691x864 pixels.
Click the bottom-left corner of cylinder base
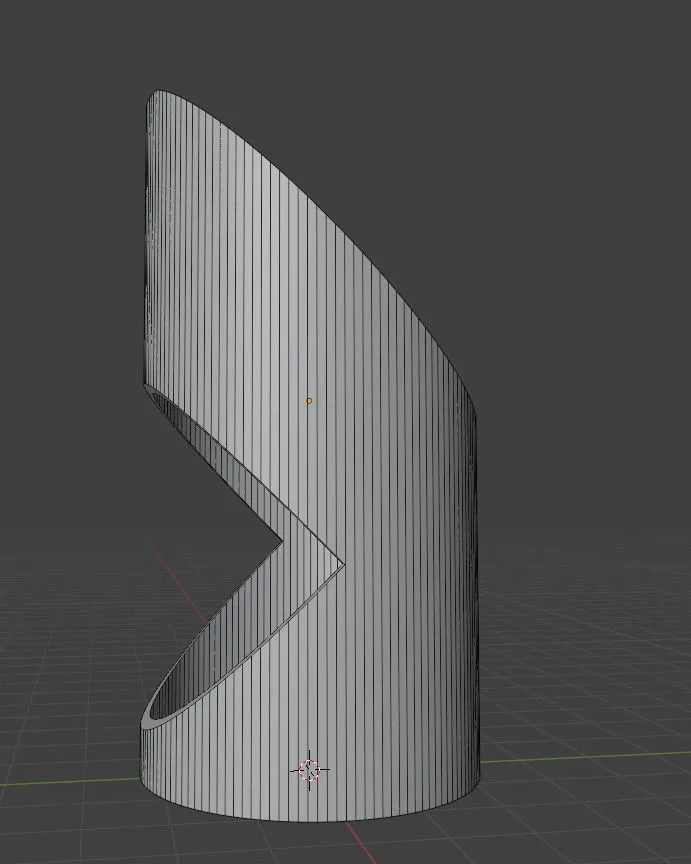tap(141, 775)
